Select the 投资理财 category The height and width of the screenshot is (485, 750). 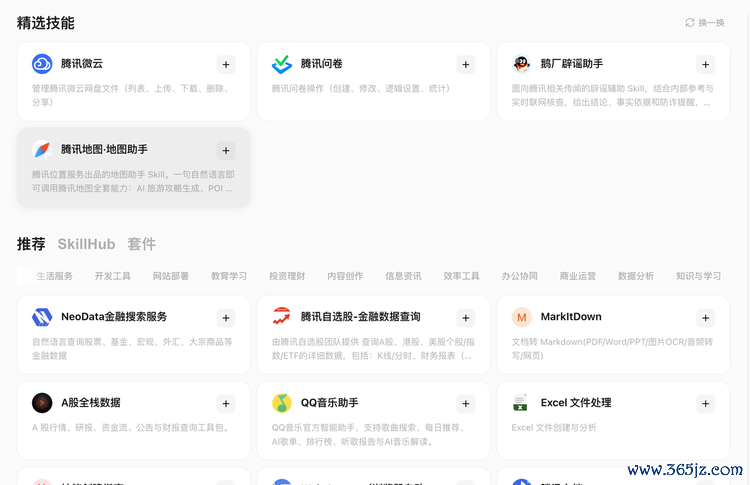coord(287,276)
